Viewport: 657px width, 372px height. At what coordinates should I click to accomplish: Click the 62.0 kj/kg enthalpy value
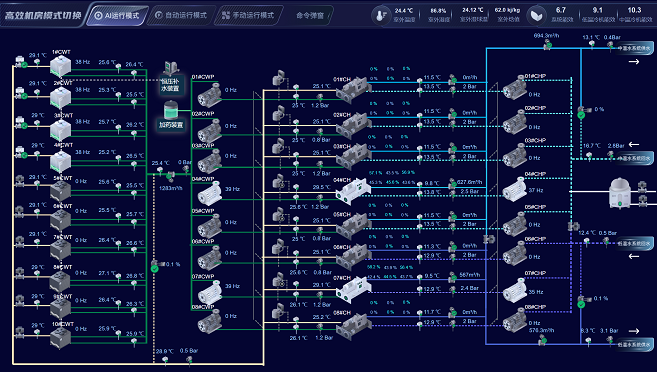[x=507, y=10]
